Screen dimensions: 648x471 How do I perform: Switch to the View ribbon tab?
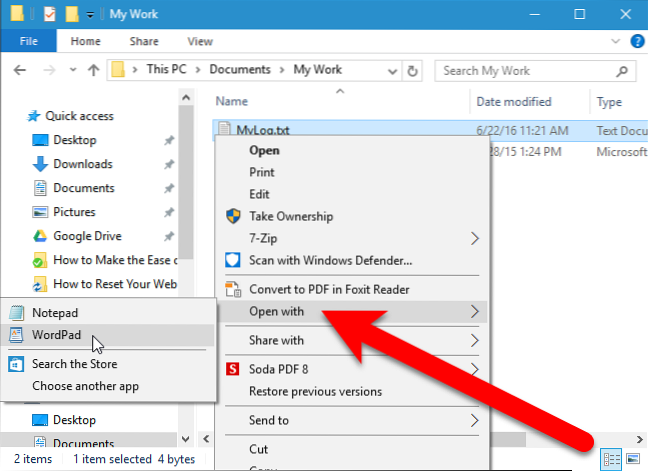[199, 41]
